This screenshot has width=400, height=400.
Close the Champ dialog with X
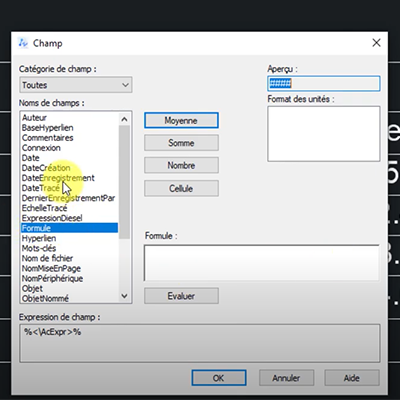click(x=376, y=43)
